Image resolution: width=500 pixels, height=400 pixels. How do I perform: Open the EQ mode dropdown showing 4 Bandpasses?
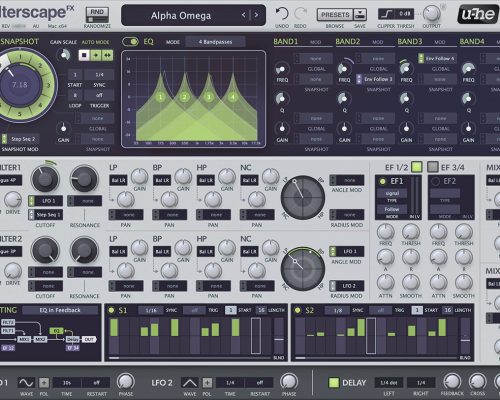[x=215, y=42]
